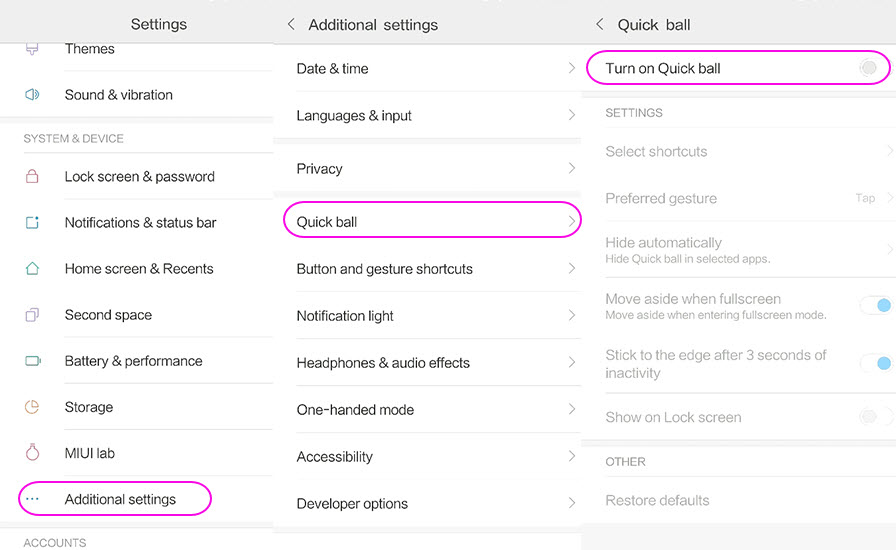
Task: Click the Storage pie chart icon
Action: 32,407
